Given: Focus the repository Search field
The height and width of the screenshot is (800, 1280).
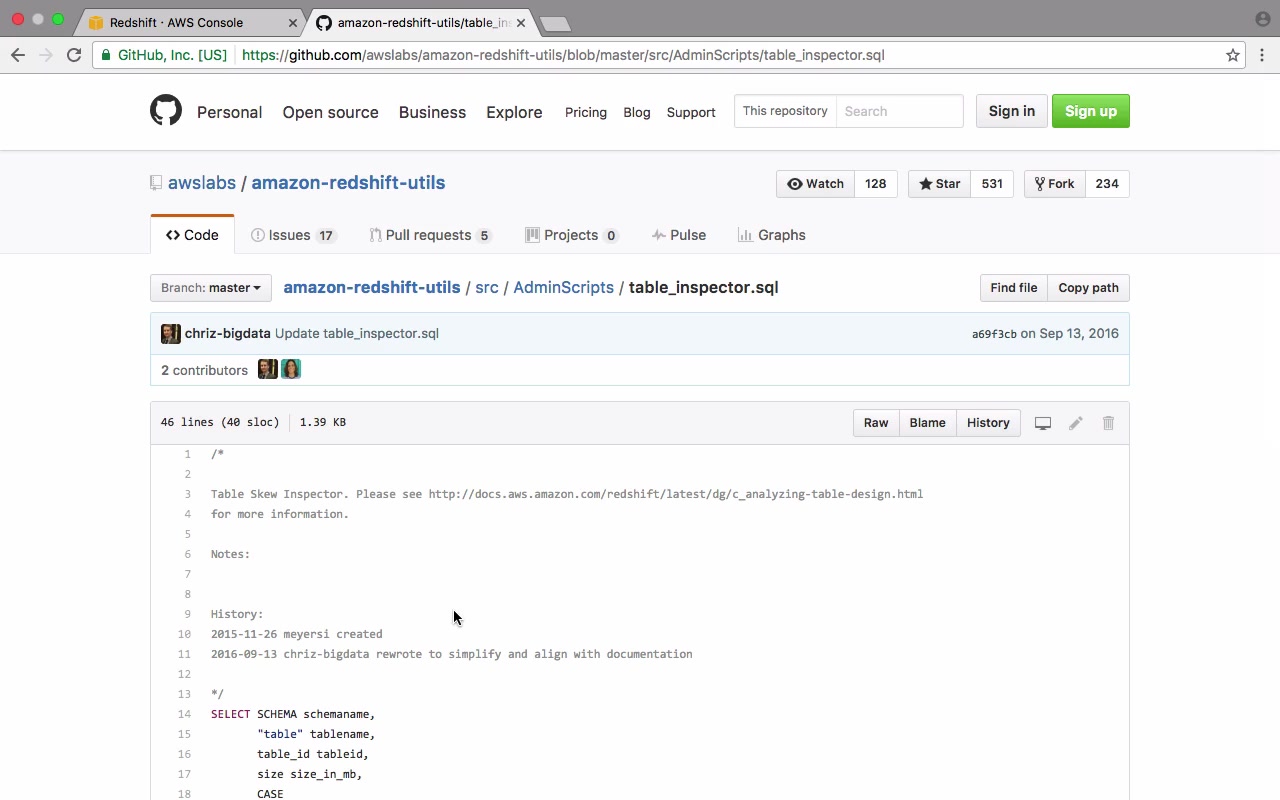Looking at the screenshot, I should point(899,111).
